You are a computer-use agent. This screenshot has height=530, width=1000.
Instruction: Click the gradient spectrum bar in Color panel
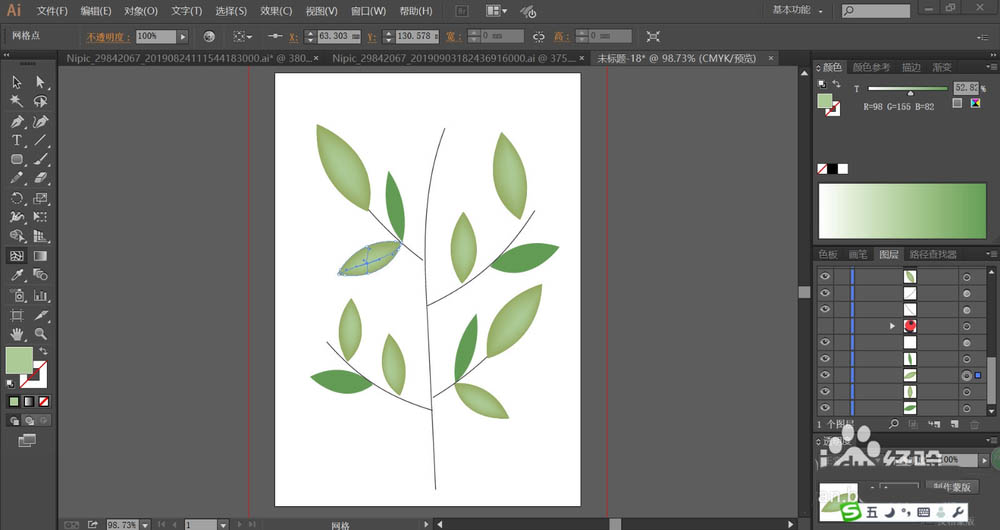pyautogui.click(x=902, y=211)
